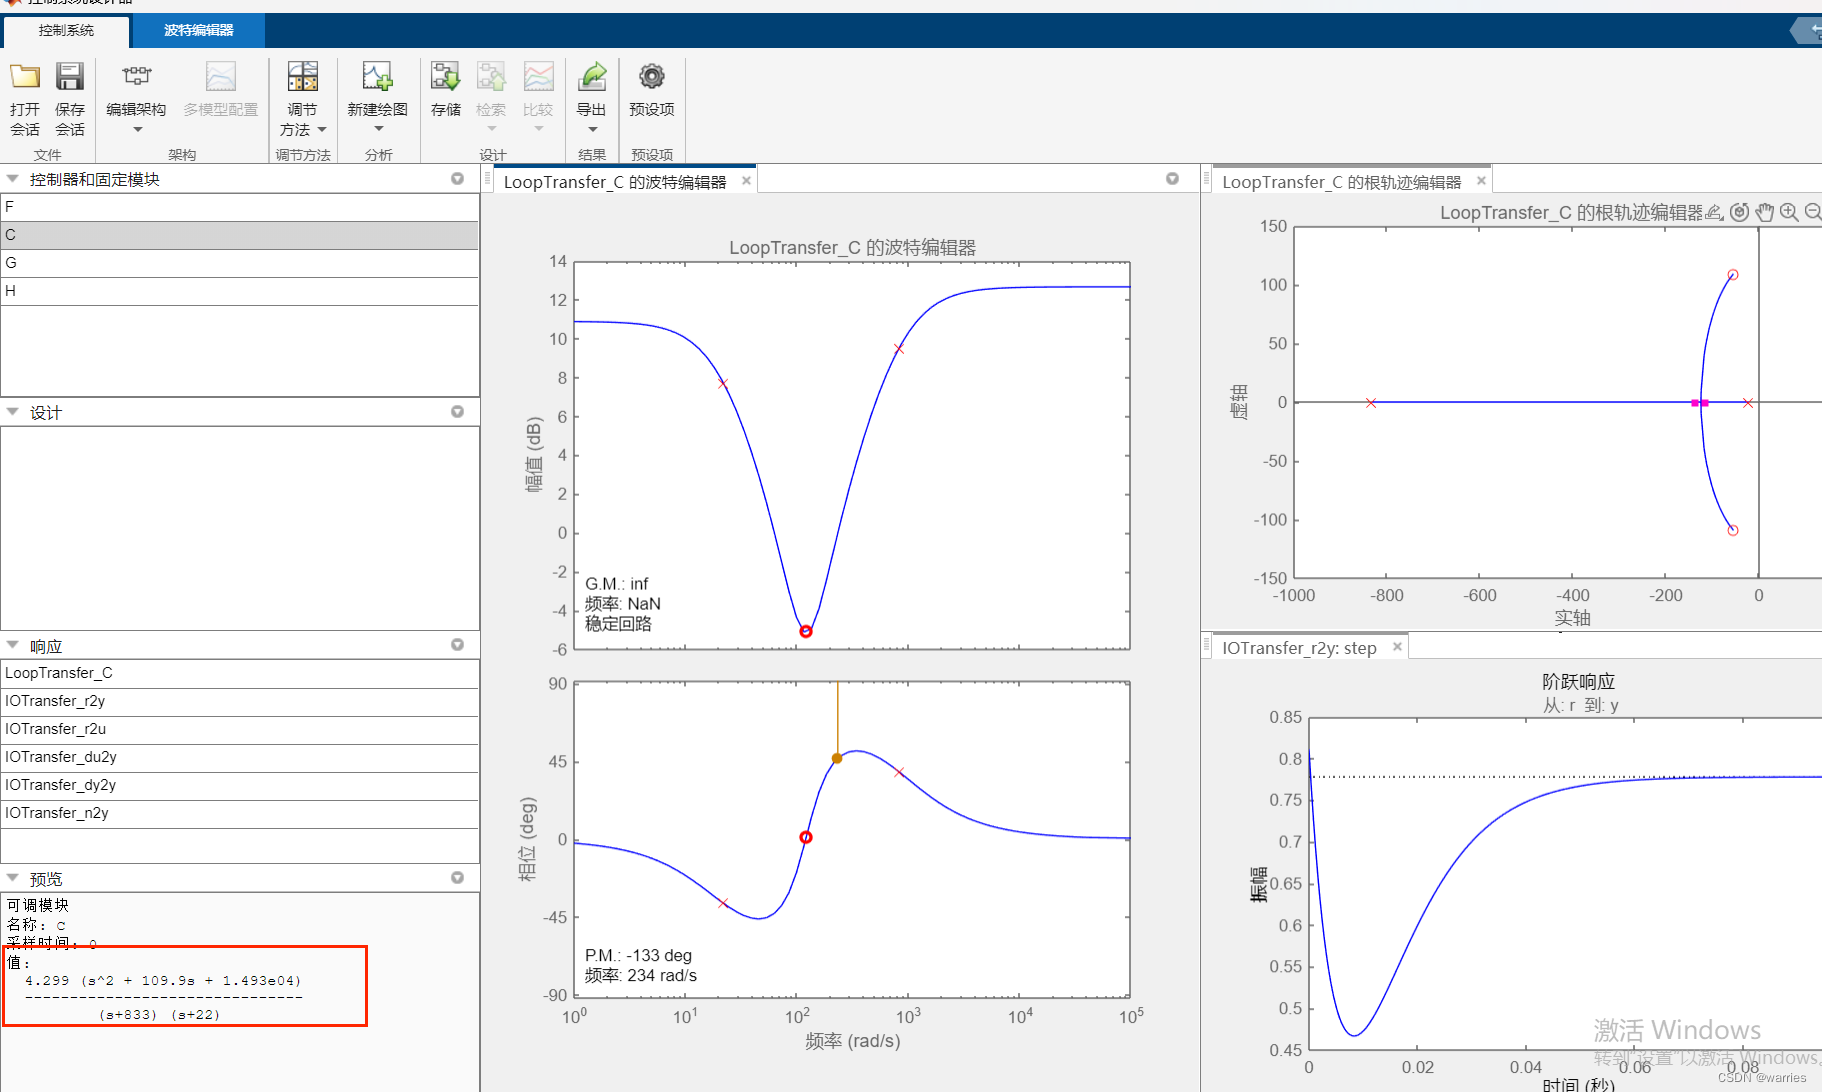
Task: Select IOTransfer_r2u response
Action: (x=240, y=729)
